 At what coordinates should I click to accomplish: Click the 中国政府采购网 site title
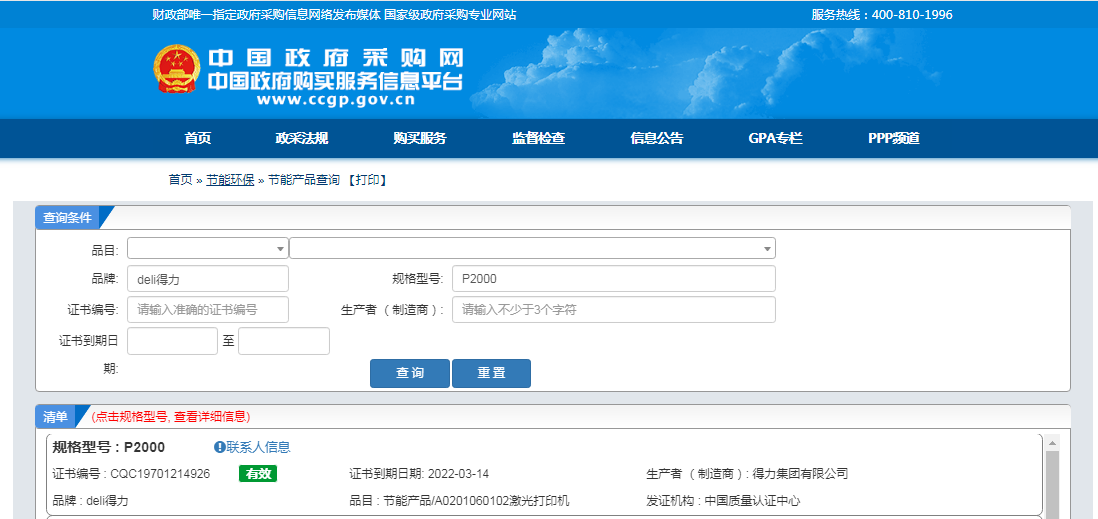(336, 58)
